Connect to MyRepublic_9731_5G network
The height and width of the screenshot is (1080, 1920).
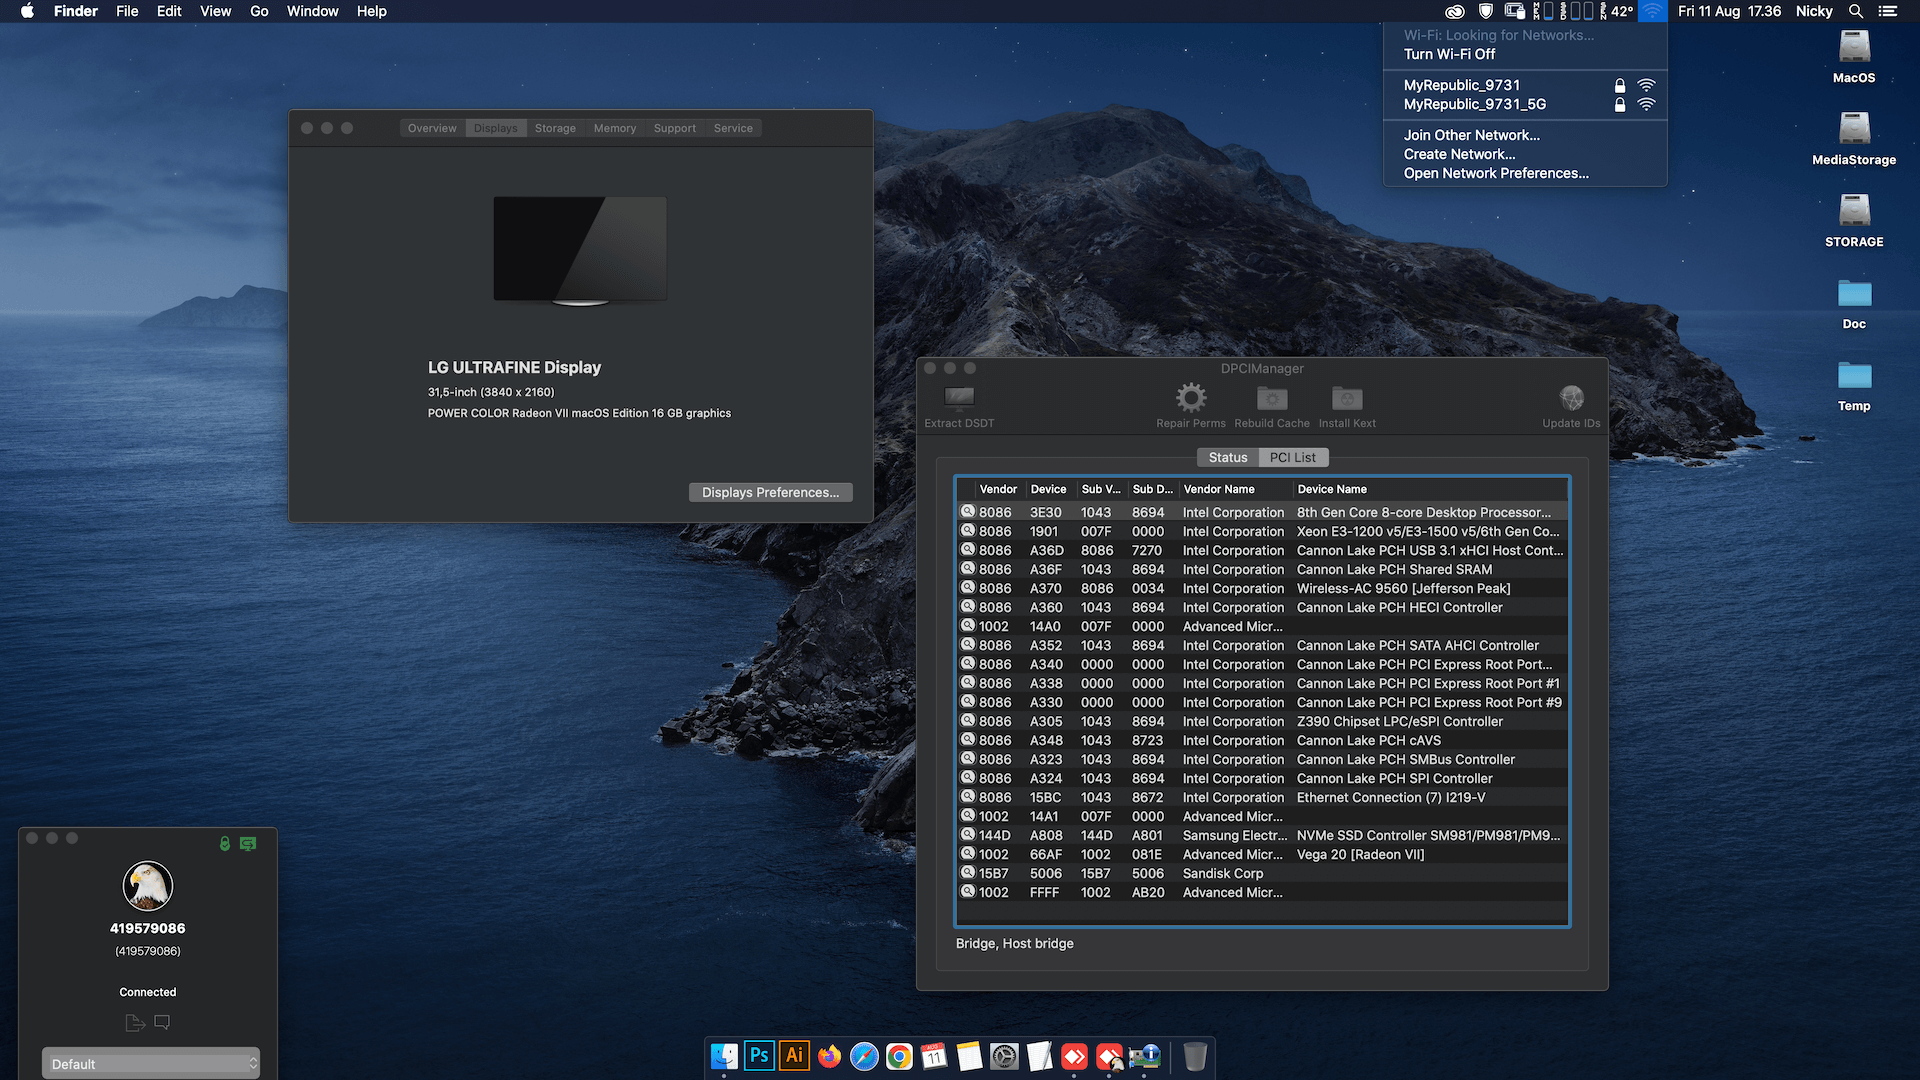click(1525, 104)
